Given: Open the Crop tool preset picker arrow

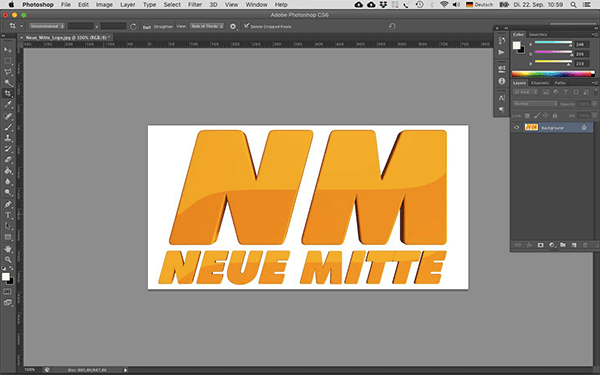Looking at the screenshot, I should point(21,26).
